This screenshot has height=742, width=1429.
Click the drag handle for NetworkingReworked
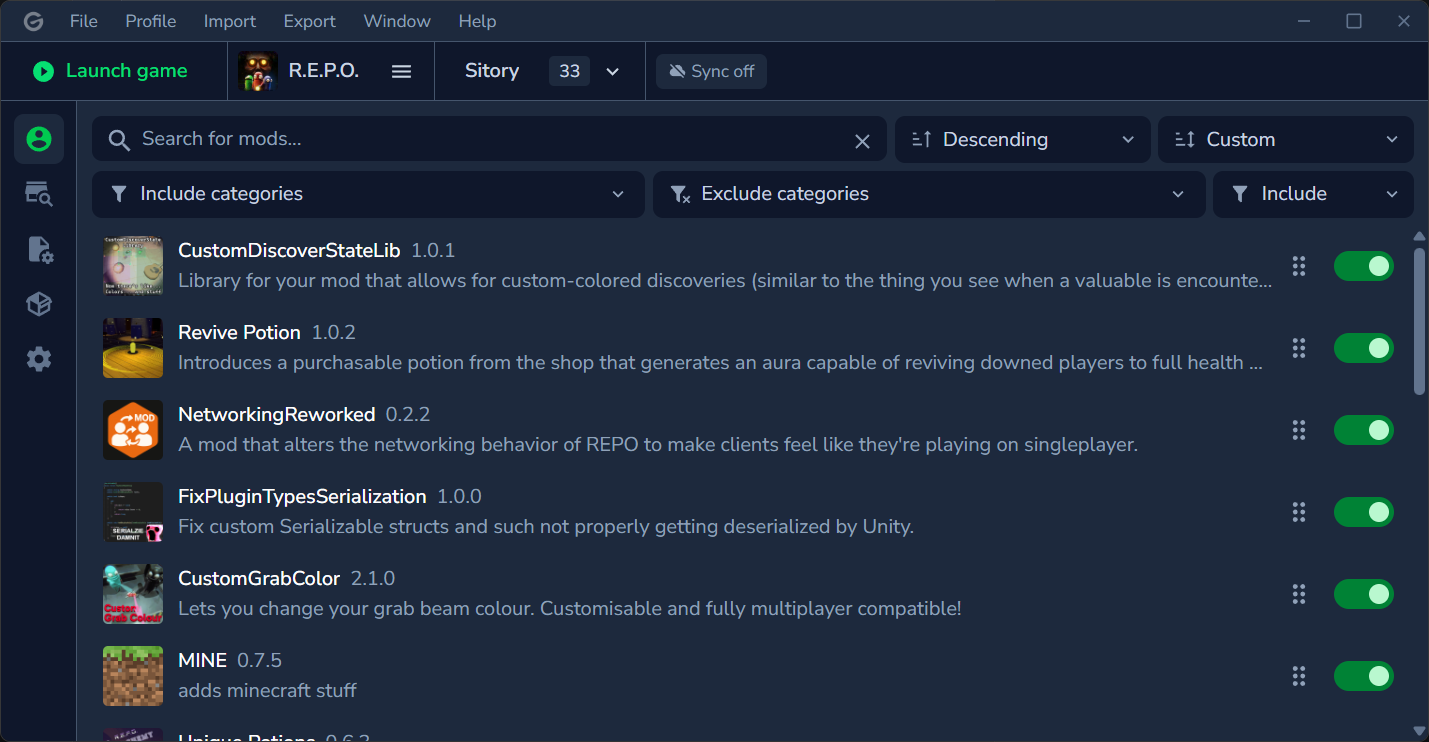coord(1299,430)
